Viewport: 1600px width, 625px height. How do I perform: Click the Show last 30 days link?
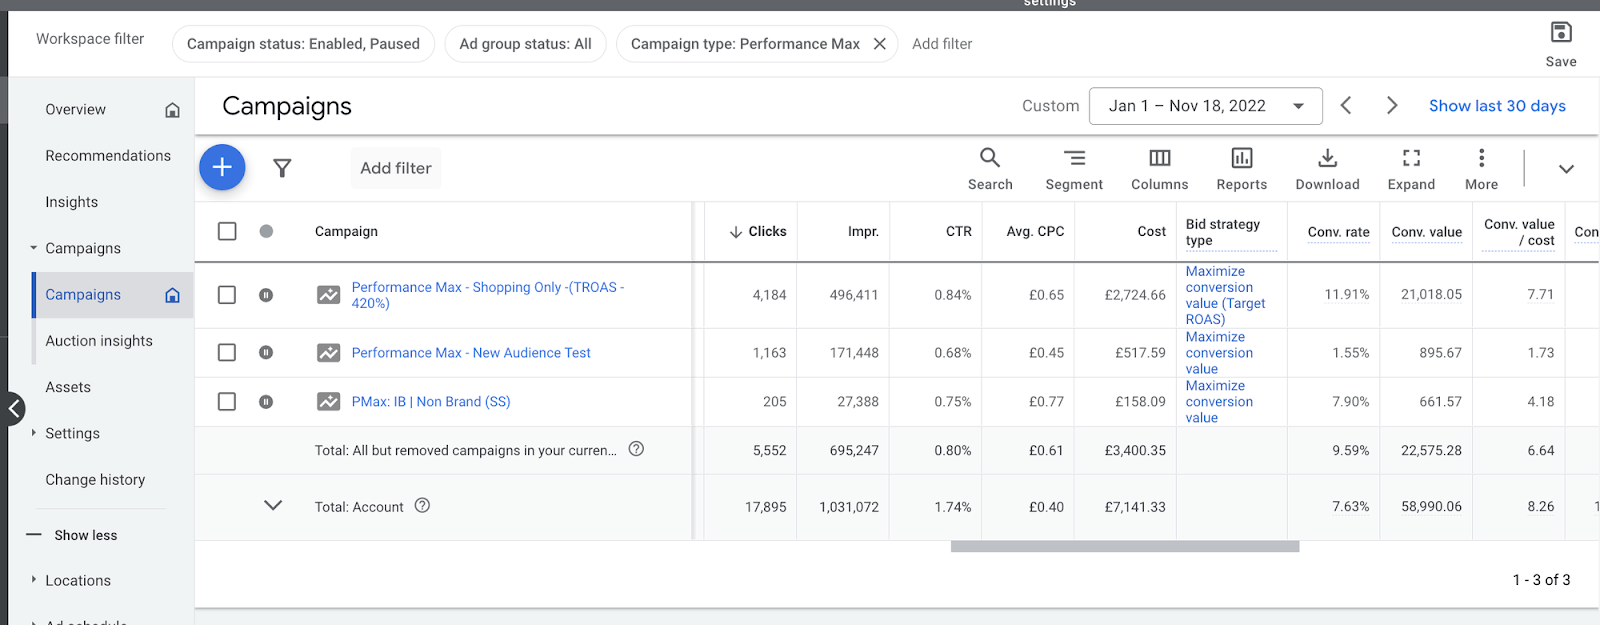(1497, 106)
